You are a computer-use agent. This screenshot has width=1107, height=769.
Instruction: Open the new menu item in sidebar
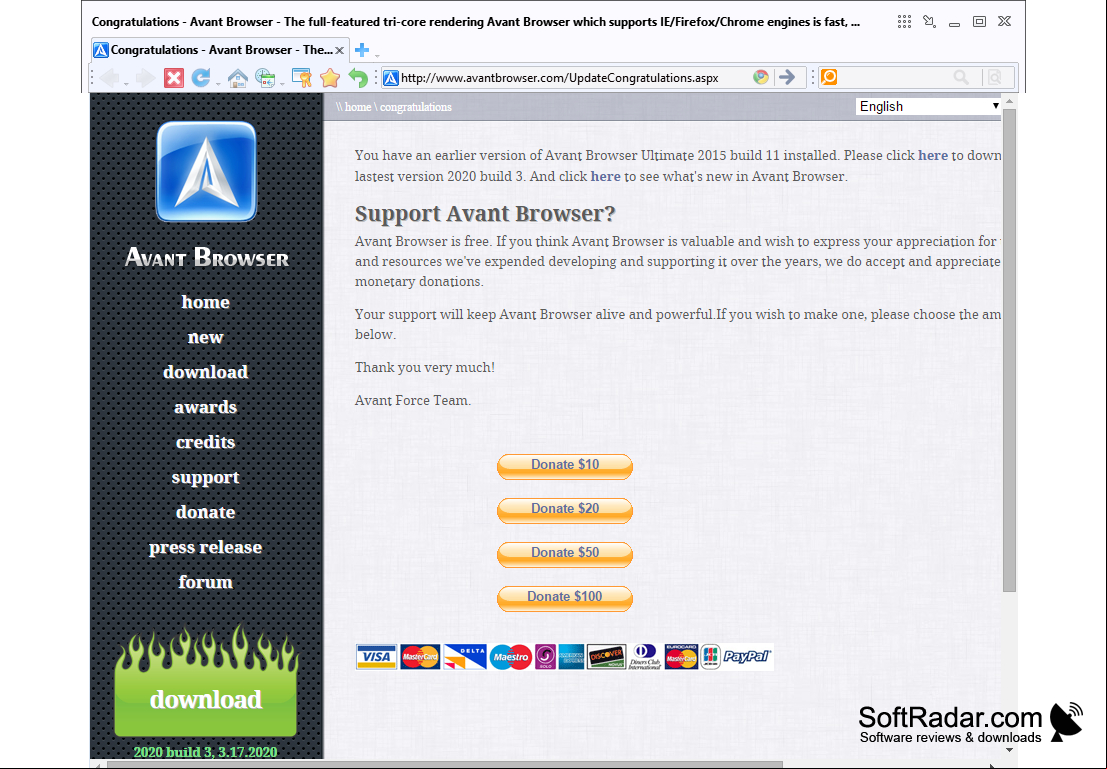pyautogui.click(x=205, y=338)
